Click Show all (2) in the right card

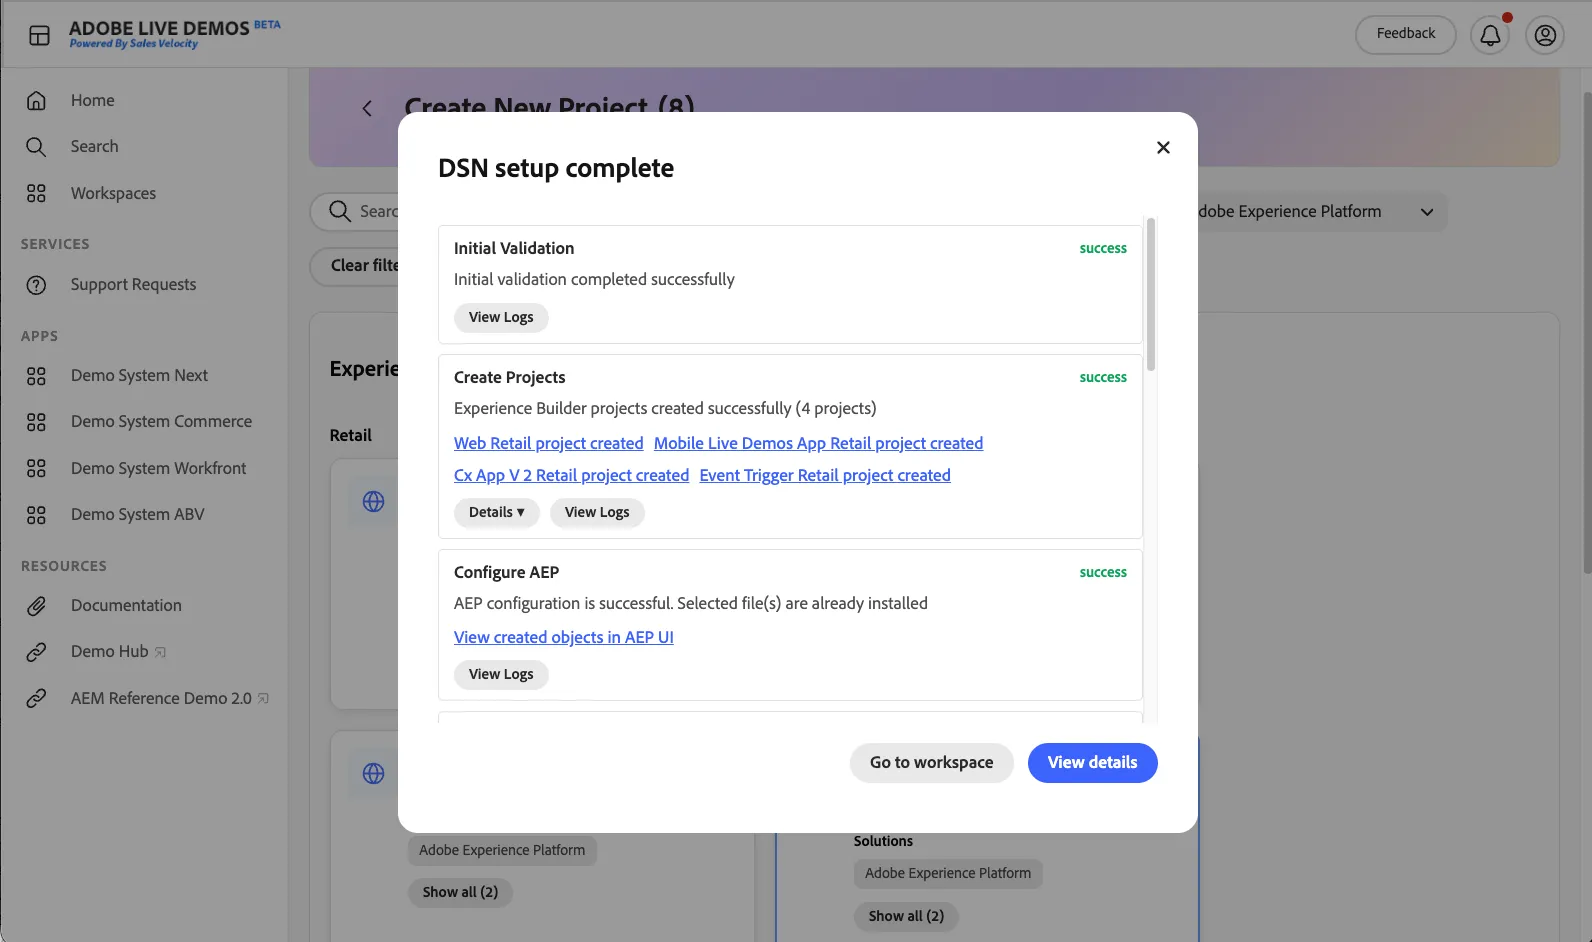tap(906, 916)
